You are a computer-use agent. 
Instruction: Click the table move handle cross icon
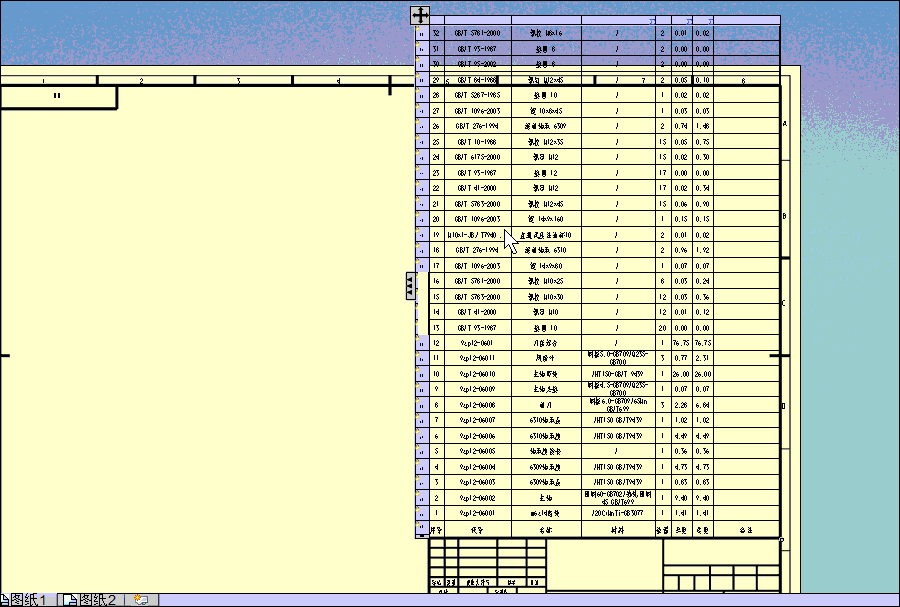point(421,14)
